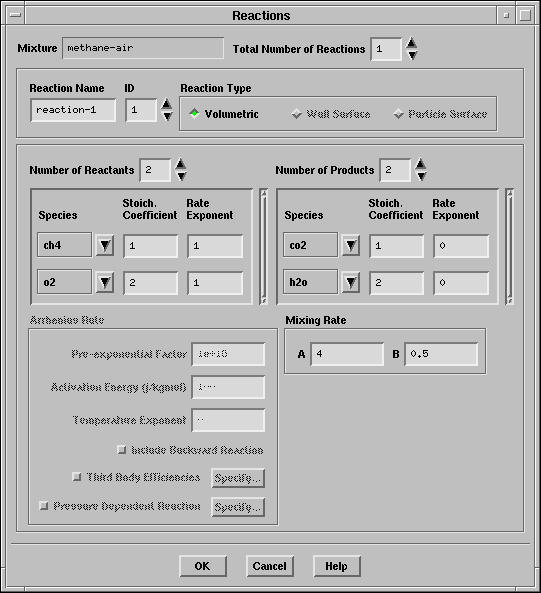Increase Number of Reactants up arrow
The height and width of the screenshot is (593, 541).
tap(180, 163)
